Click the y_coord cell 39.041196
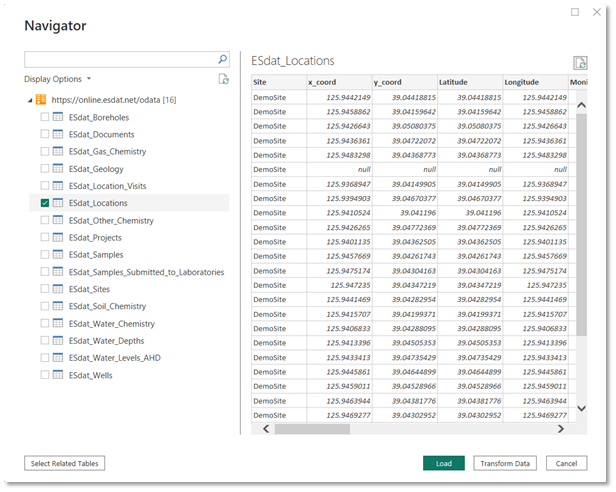Viewport: 616px width, 492px height. tap(405, 213)
